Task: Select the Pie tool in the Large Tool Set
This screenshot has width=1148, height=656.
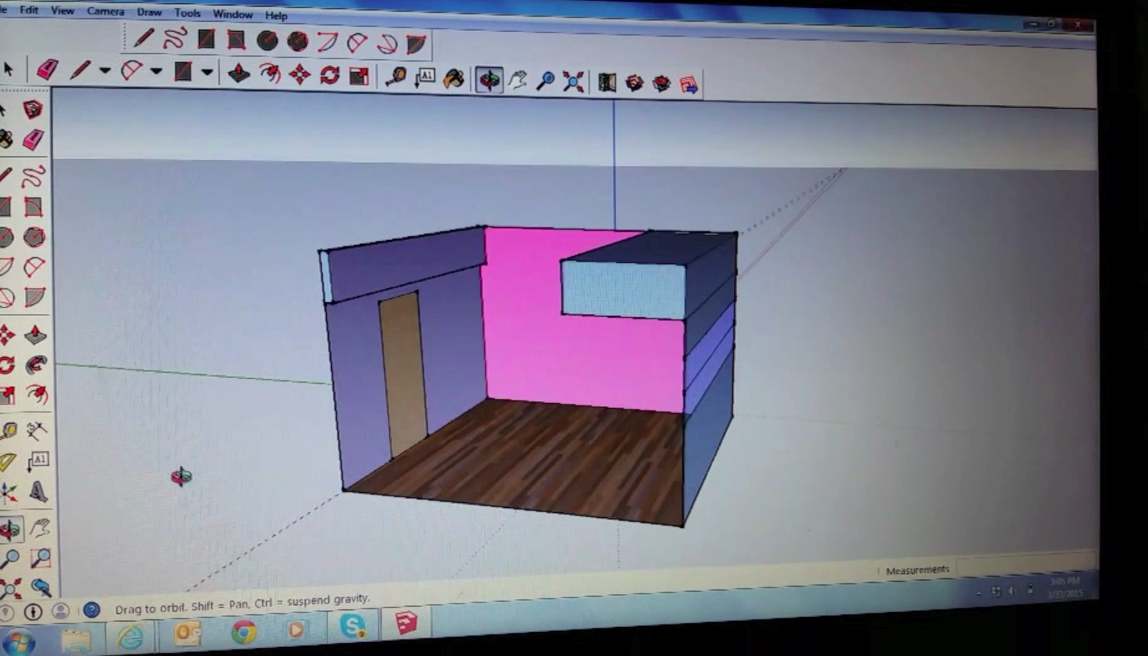Action: pos(34,297)
